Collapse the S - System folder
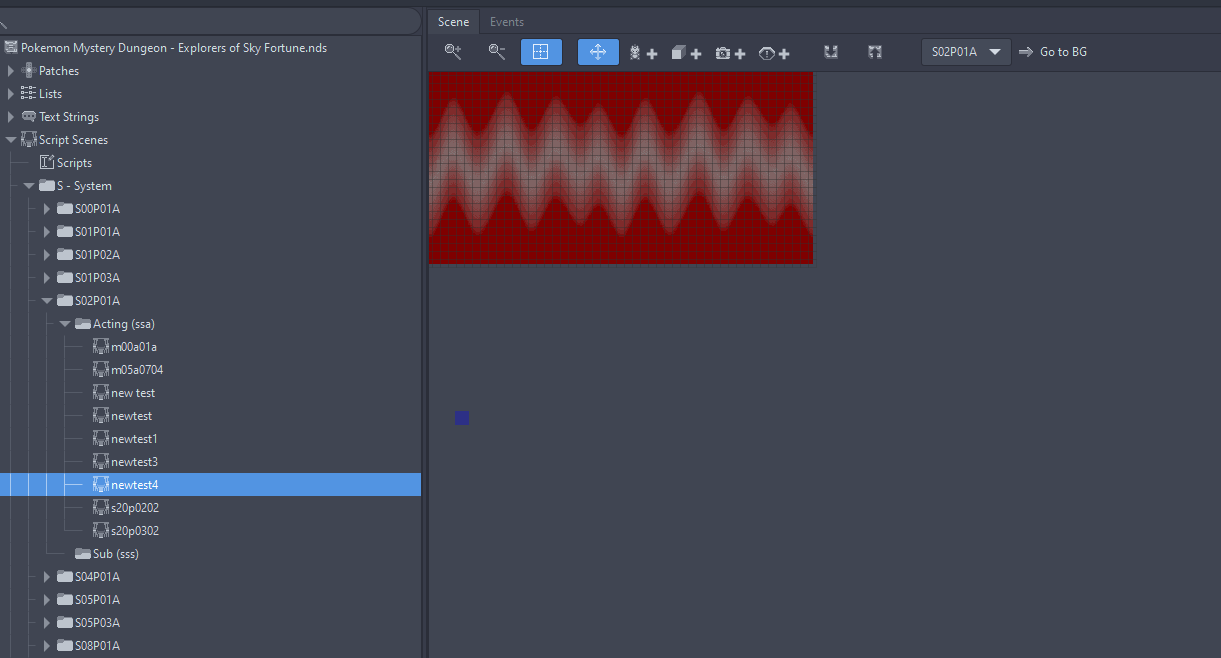1221x658 pixels. [29, 186]
